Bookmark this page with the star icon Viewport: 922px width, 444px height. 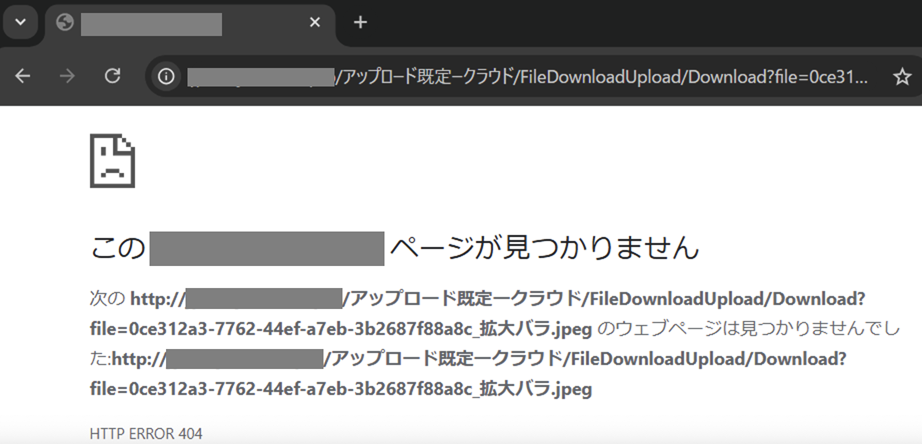(x=901, y=76)
